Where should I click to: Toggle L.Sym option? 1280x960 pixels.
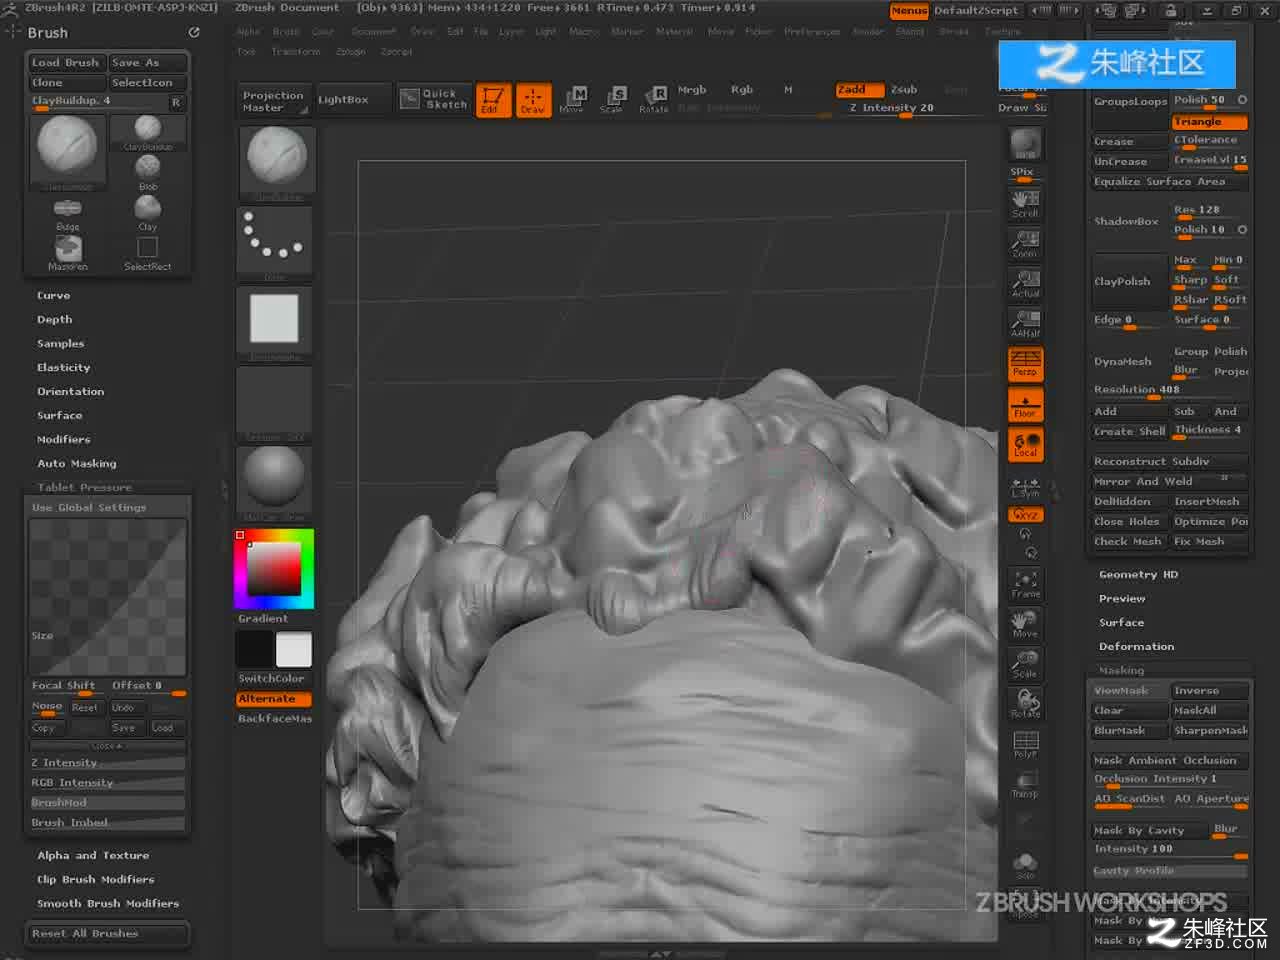(1025, 487)
